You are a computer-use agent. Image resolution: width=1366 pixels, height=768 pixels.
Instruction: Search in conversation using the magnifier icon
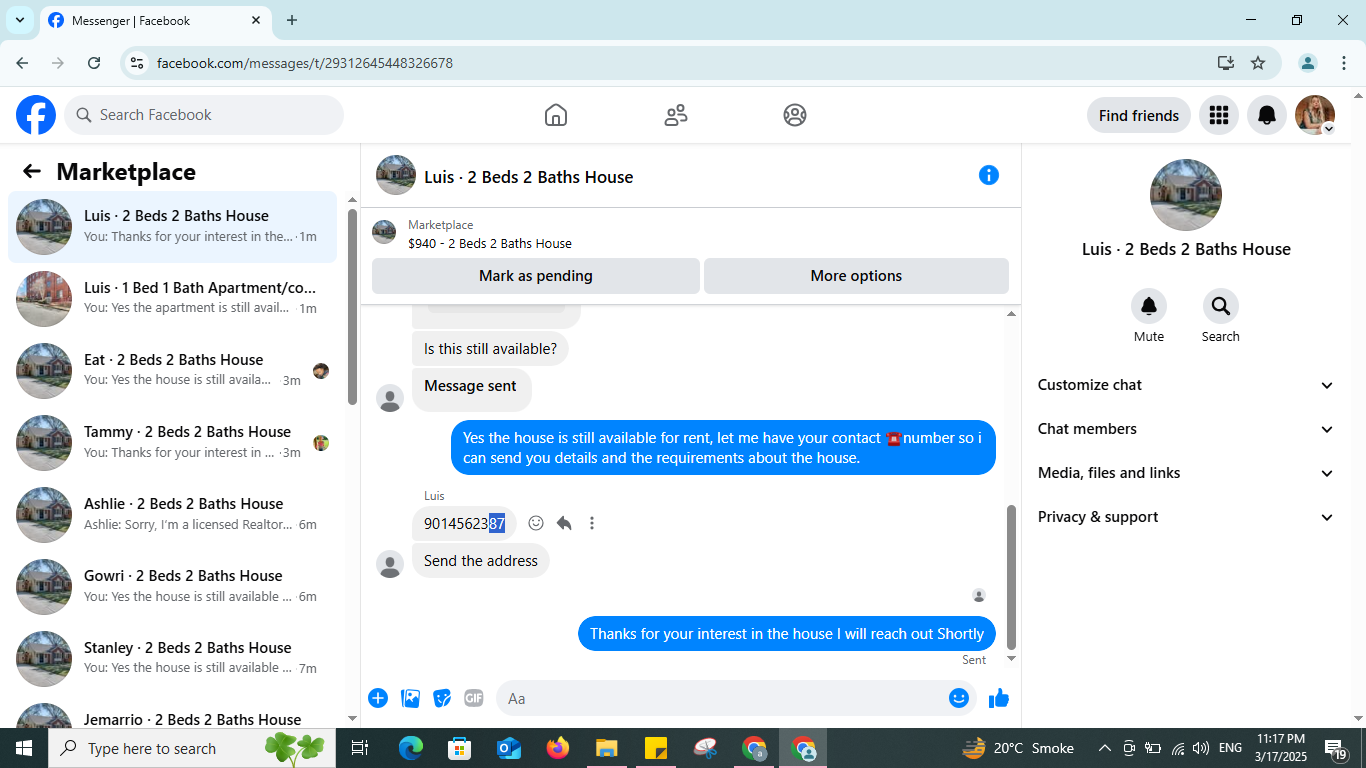pos(1221,305)
